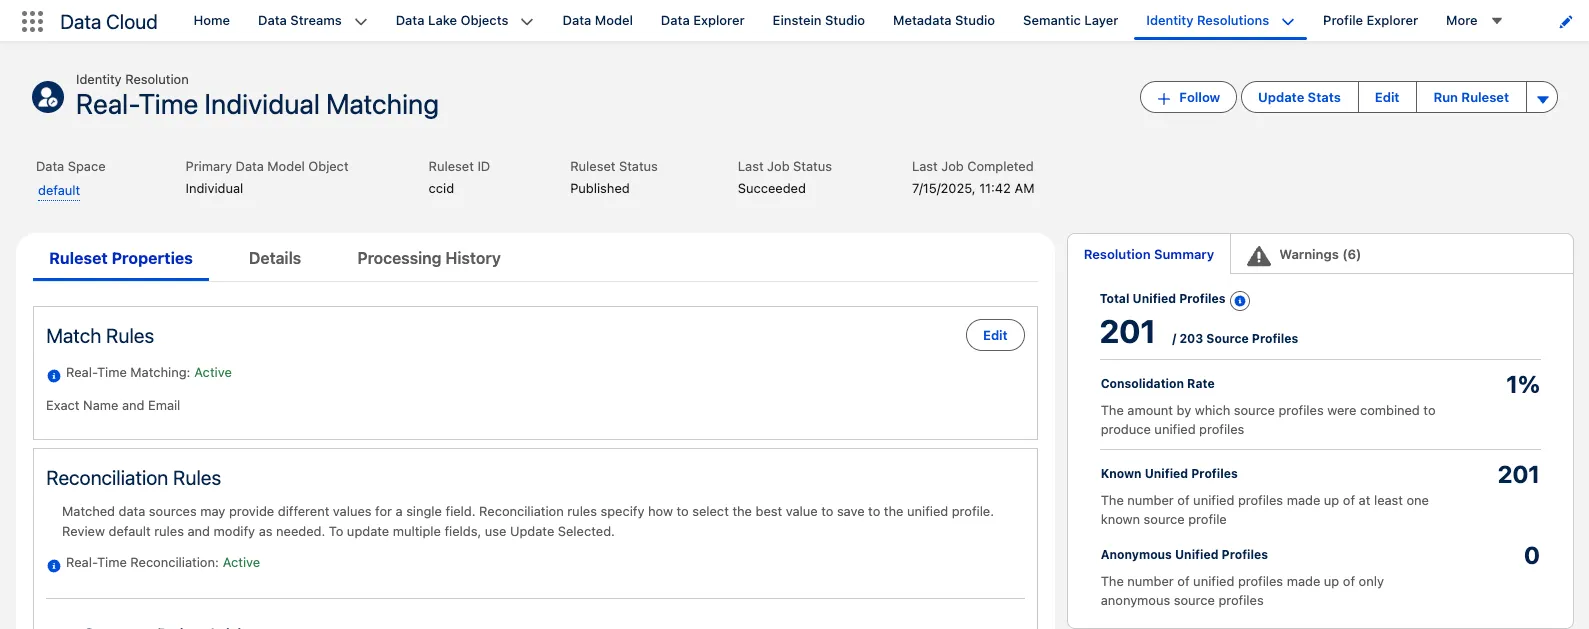Click the Update Stats button
Image resolution: width=1589 pixels, height=629 pixels.
click(x=1299, y=97)
